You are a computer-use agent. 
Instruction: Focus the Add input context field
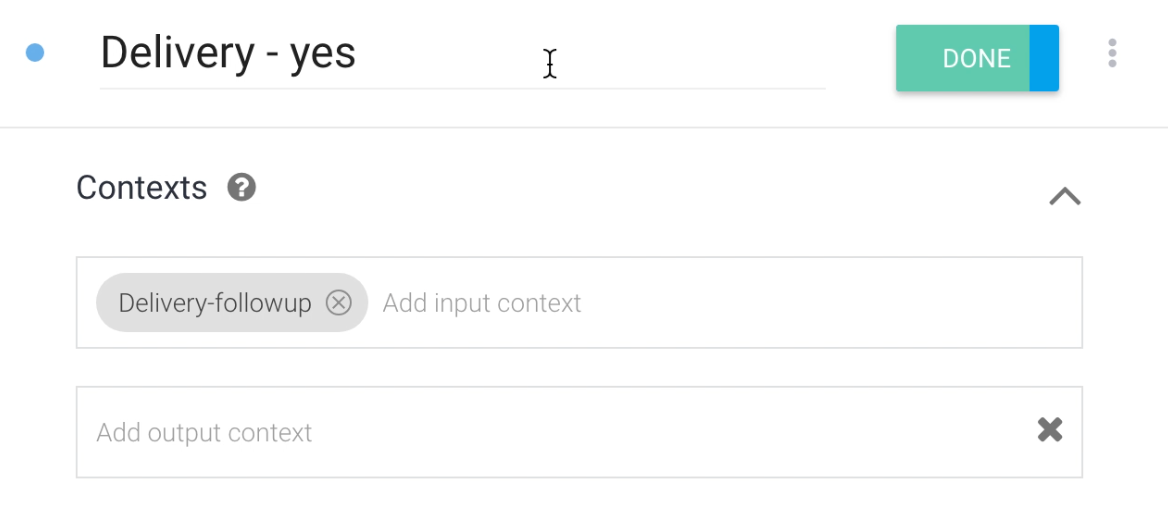pyautogui.click(x=700, y=303)
